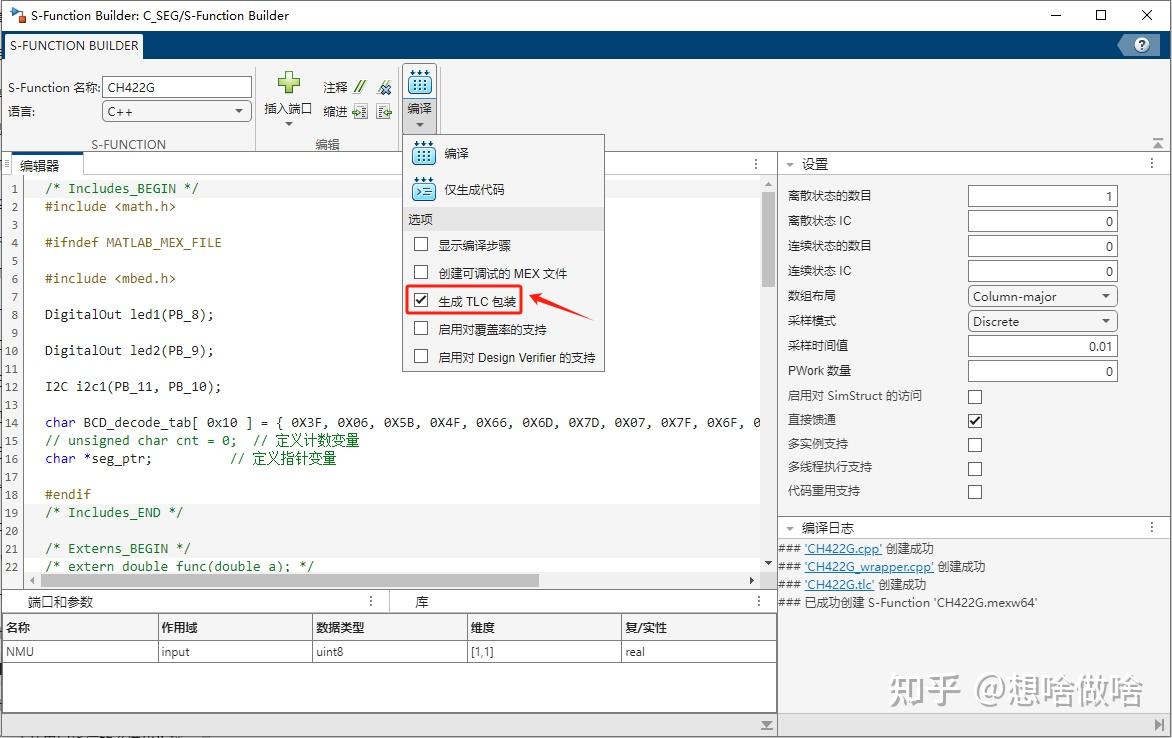Select the comment (注释) slashes icon
The height and width of the screenshot is (738, 1172).
(x=358, y=88)
